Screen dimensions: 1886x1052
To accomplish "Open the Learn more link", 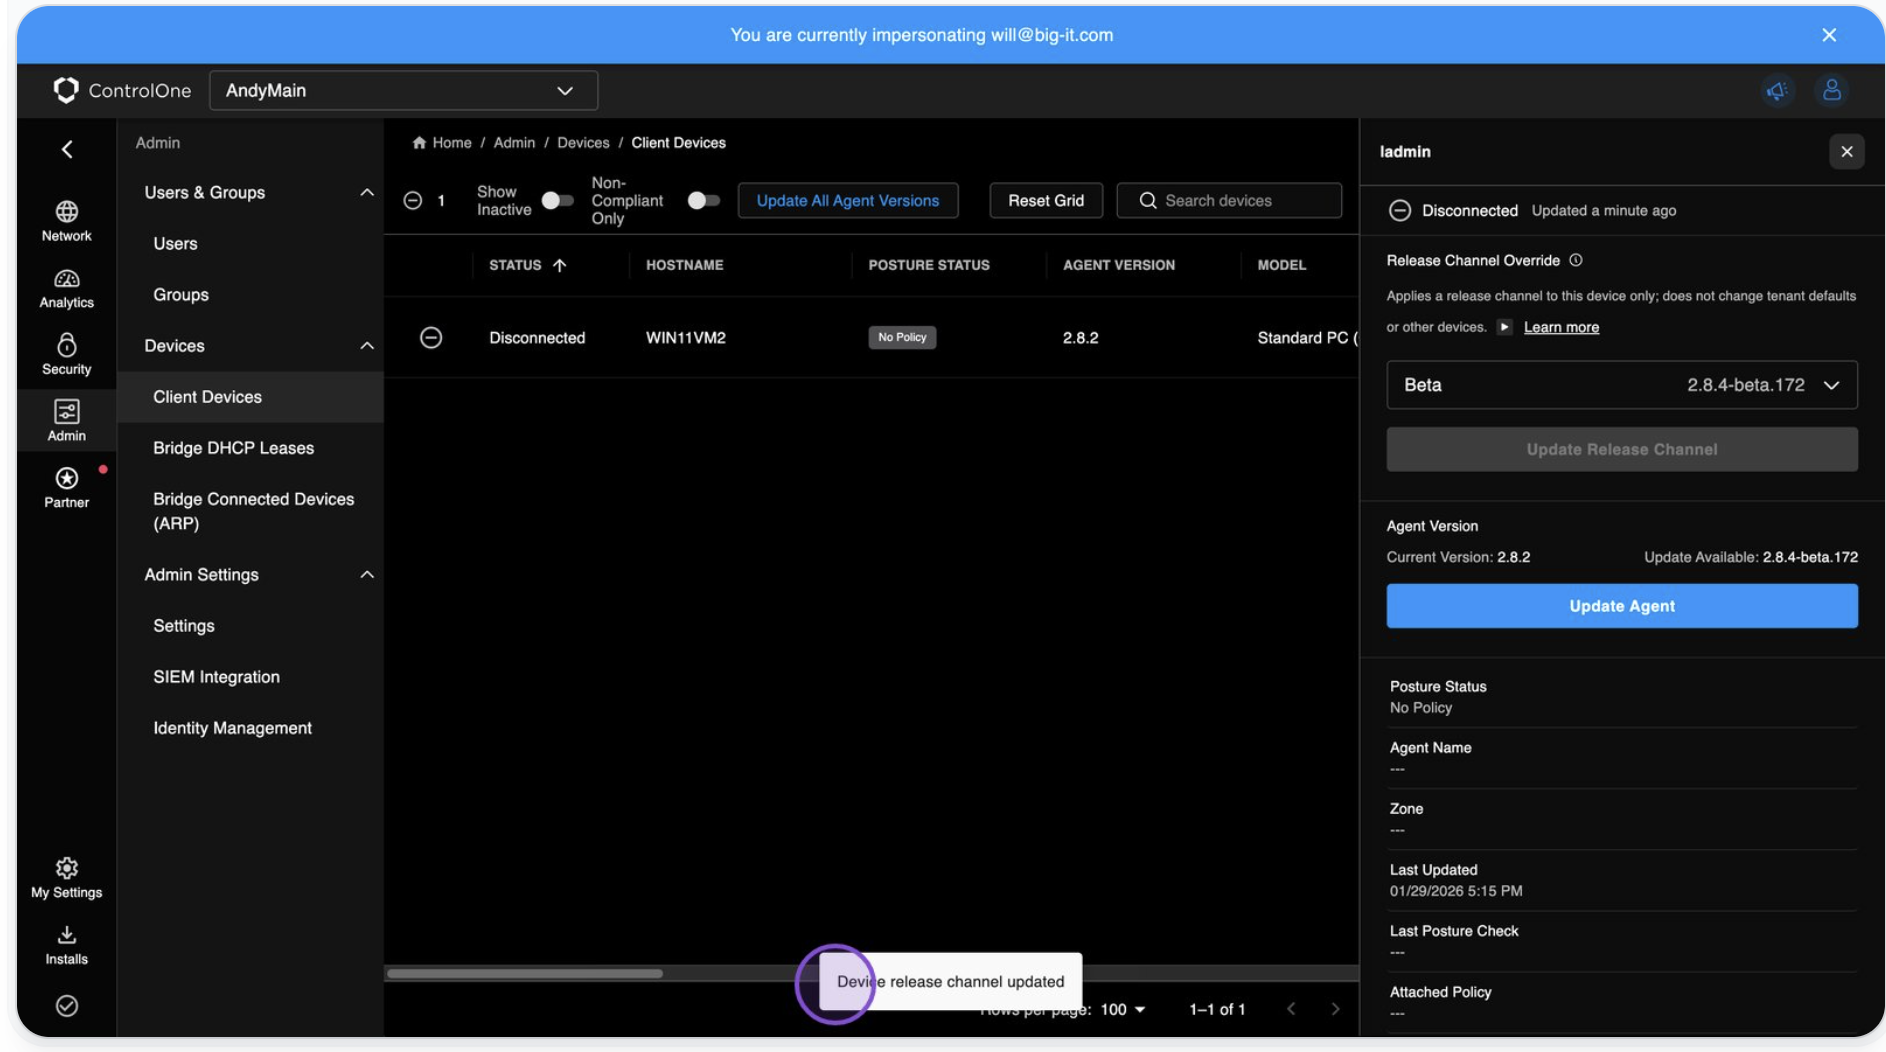I will coord(1560,328).
